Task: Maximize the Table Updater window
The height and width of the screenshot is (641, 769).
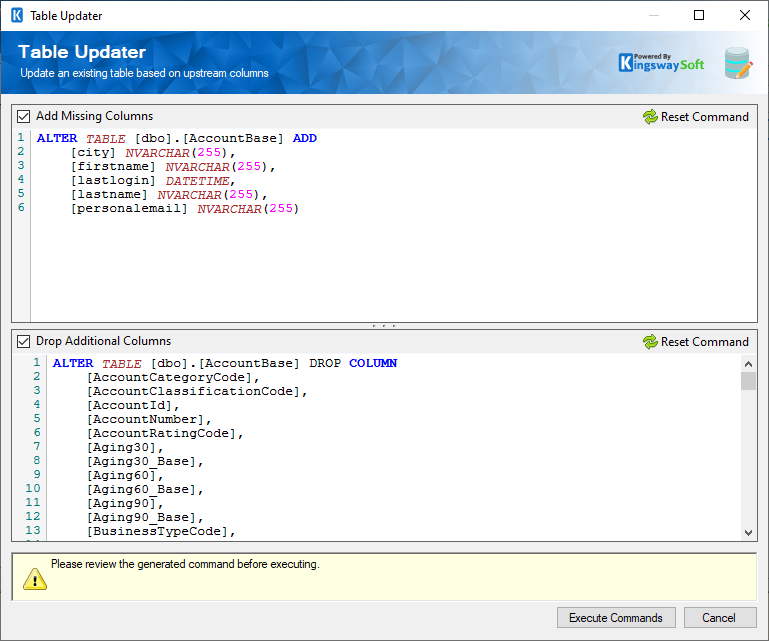Action: 699,15
